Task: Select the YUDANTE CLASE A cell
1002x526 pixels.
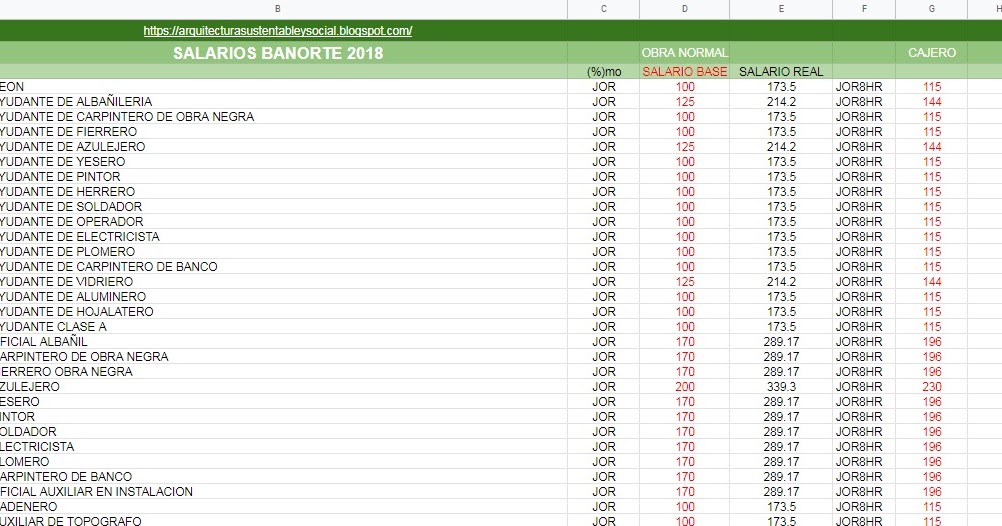Action: tap(283, 327)
